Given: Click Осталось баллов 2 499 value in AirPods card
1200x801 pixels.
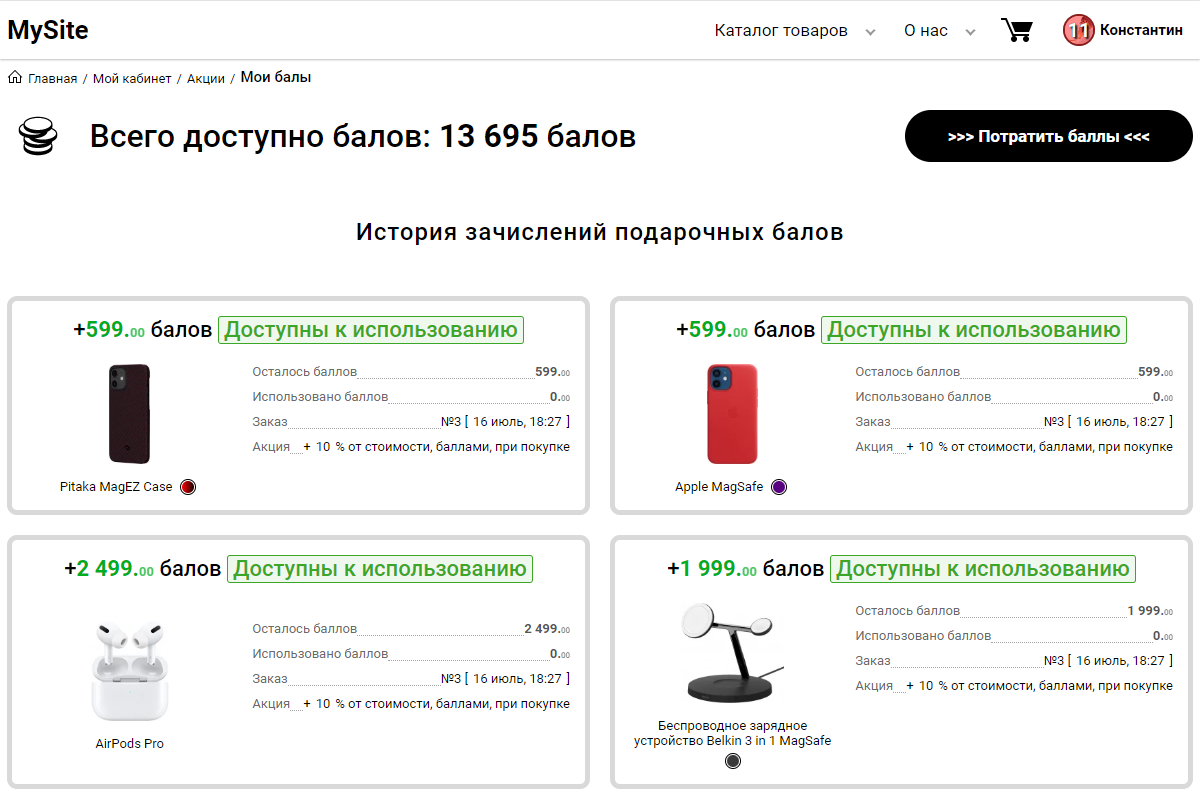Looking at the screenshot, I should 547,629.
